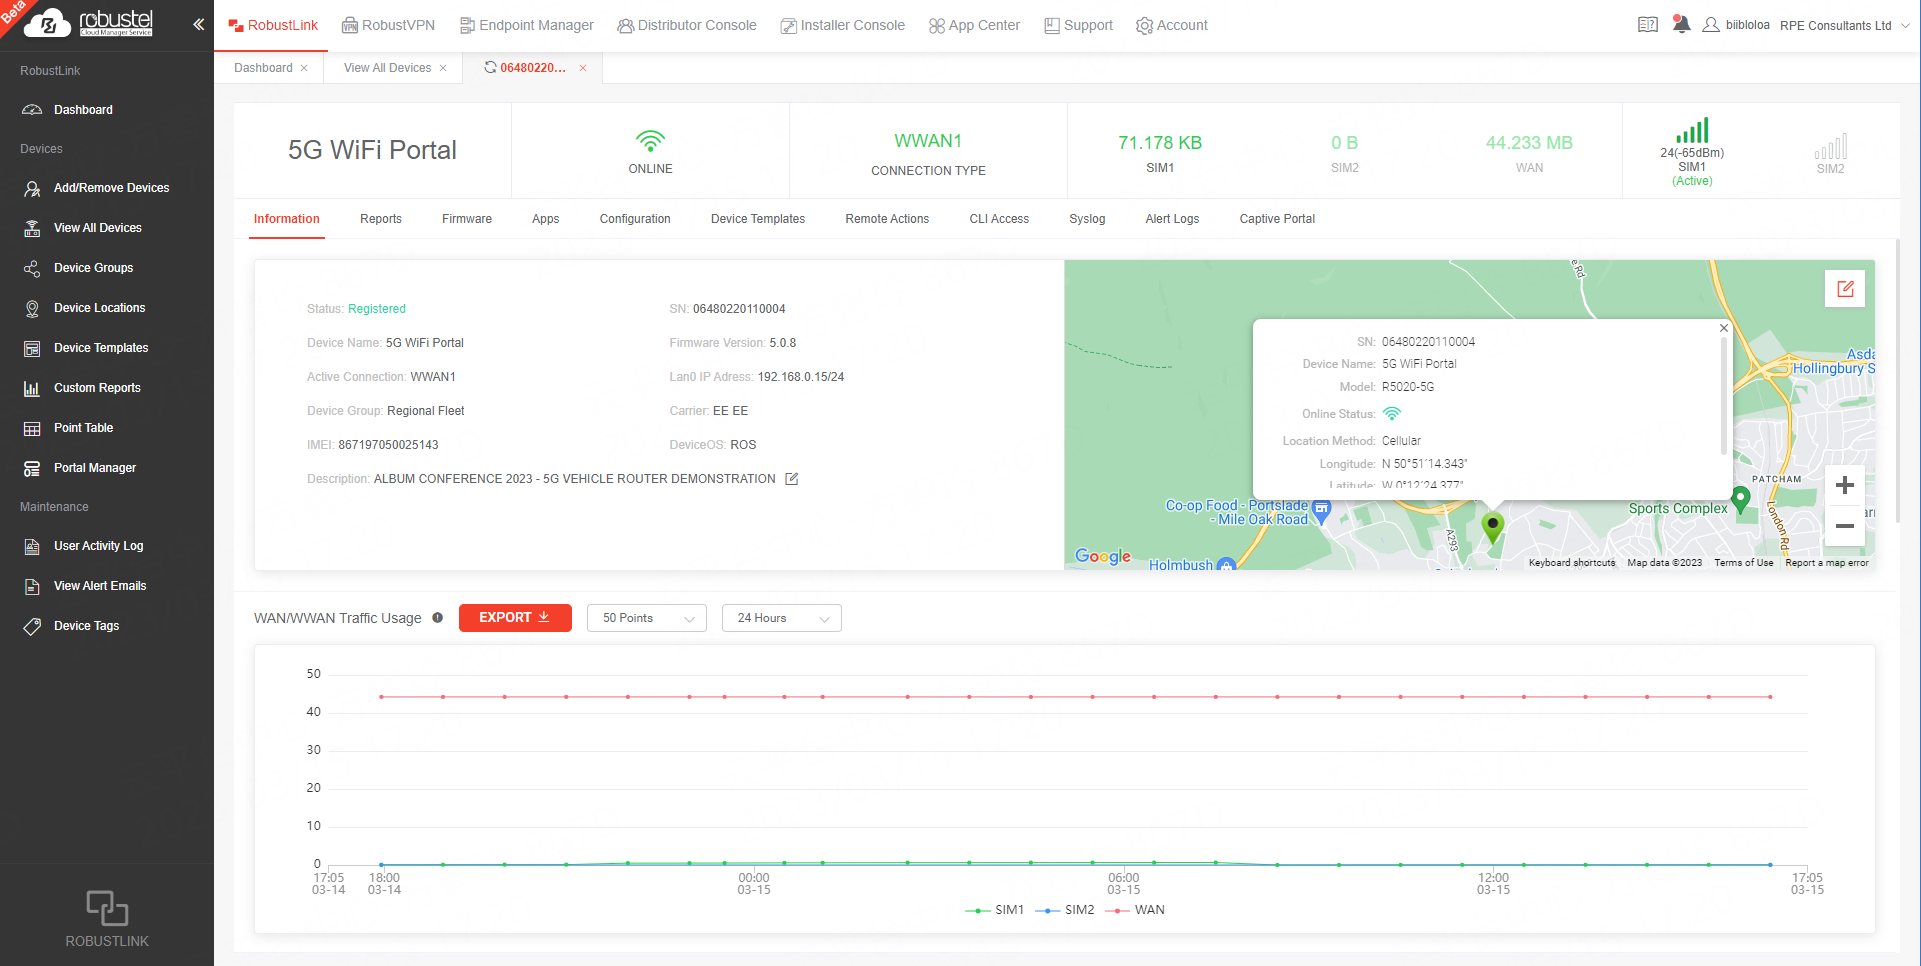
Task: Switch to the Reports tab
Action: coord(381,219)
